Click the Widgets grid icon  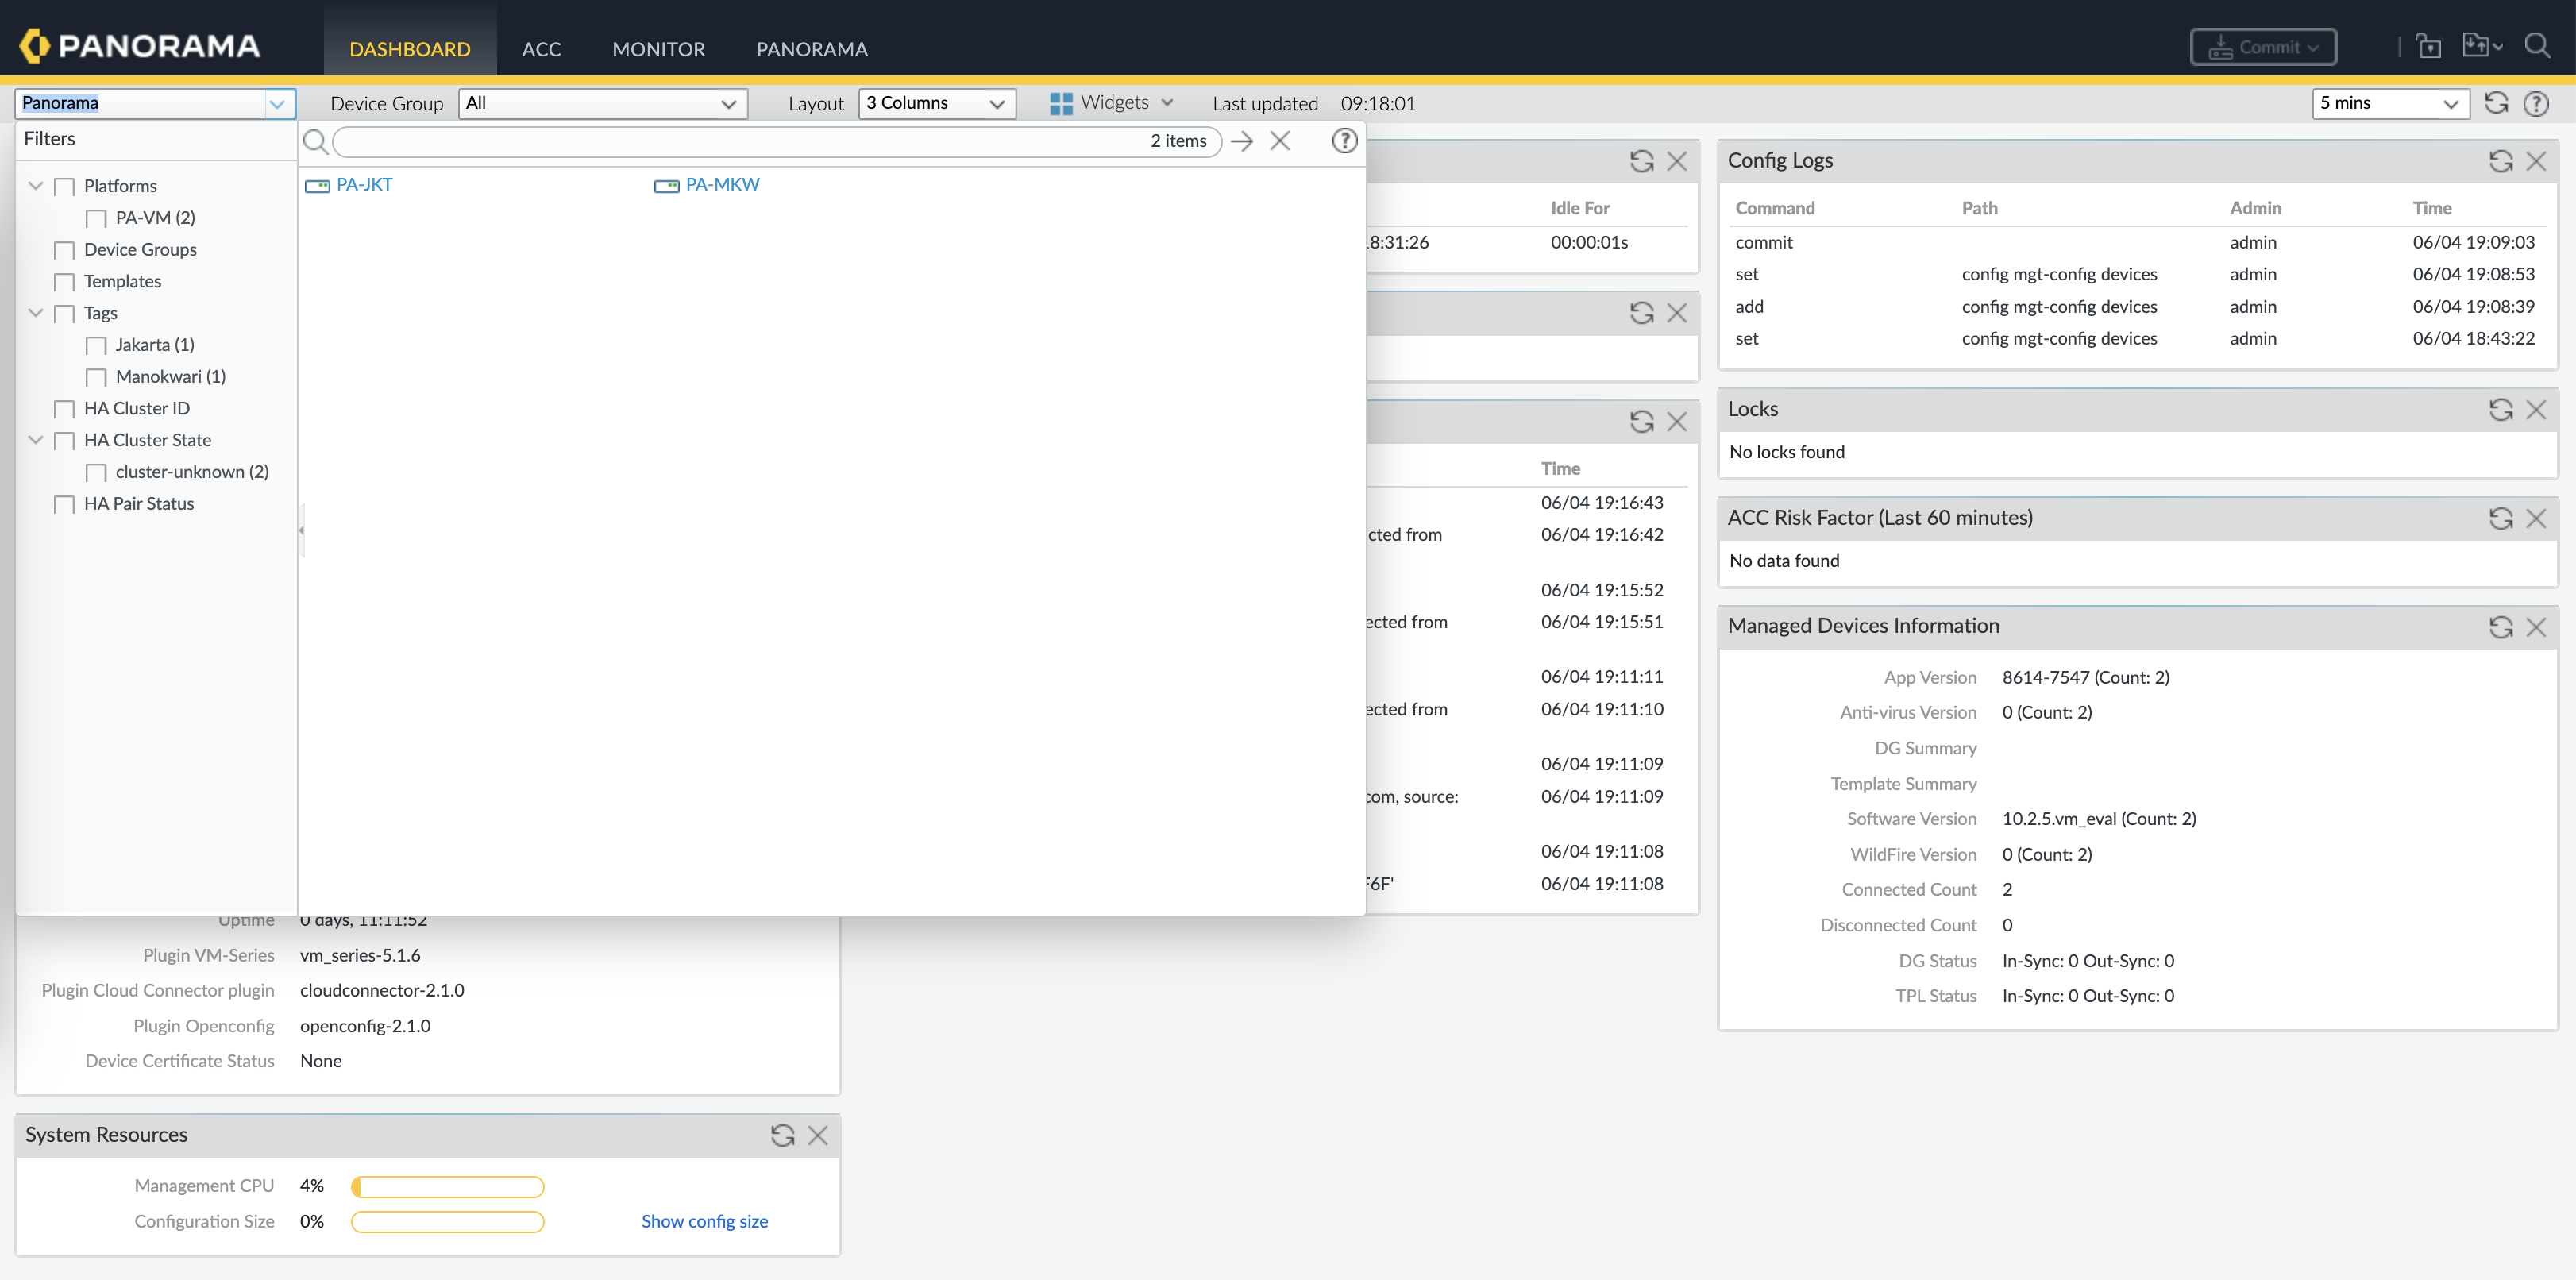[1061, 103]
